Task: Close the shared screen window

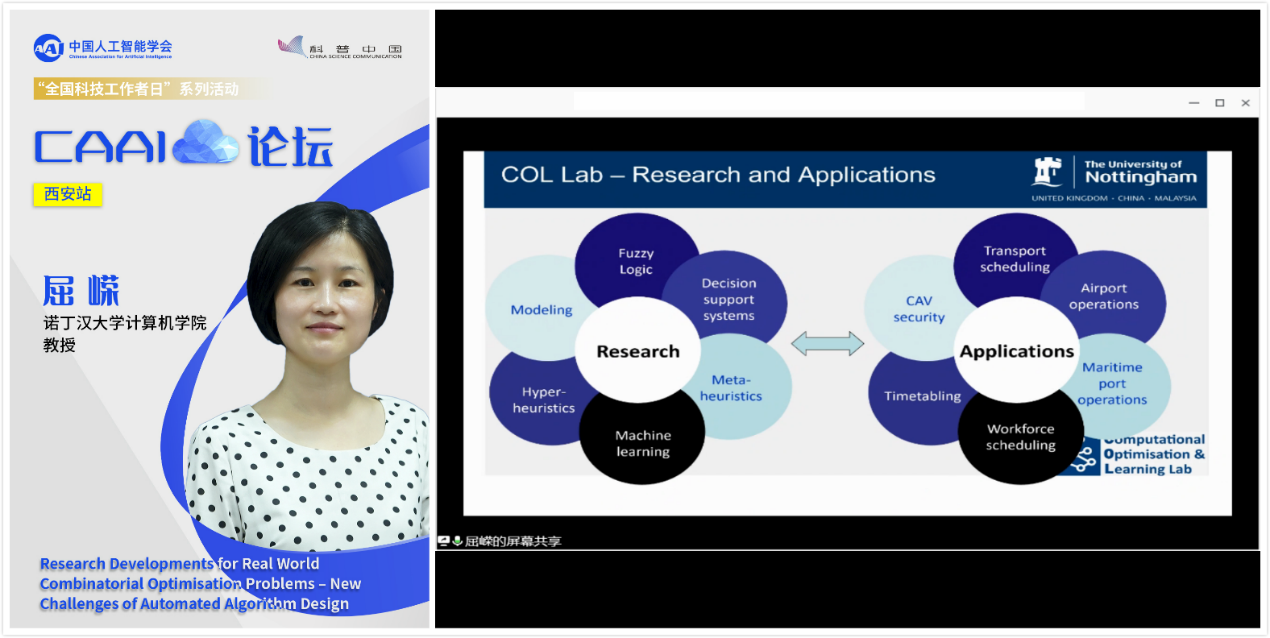Action: [x=1245, y=103]
